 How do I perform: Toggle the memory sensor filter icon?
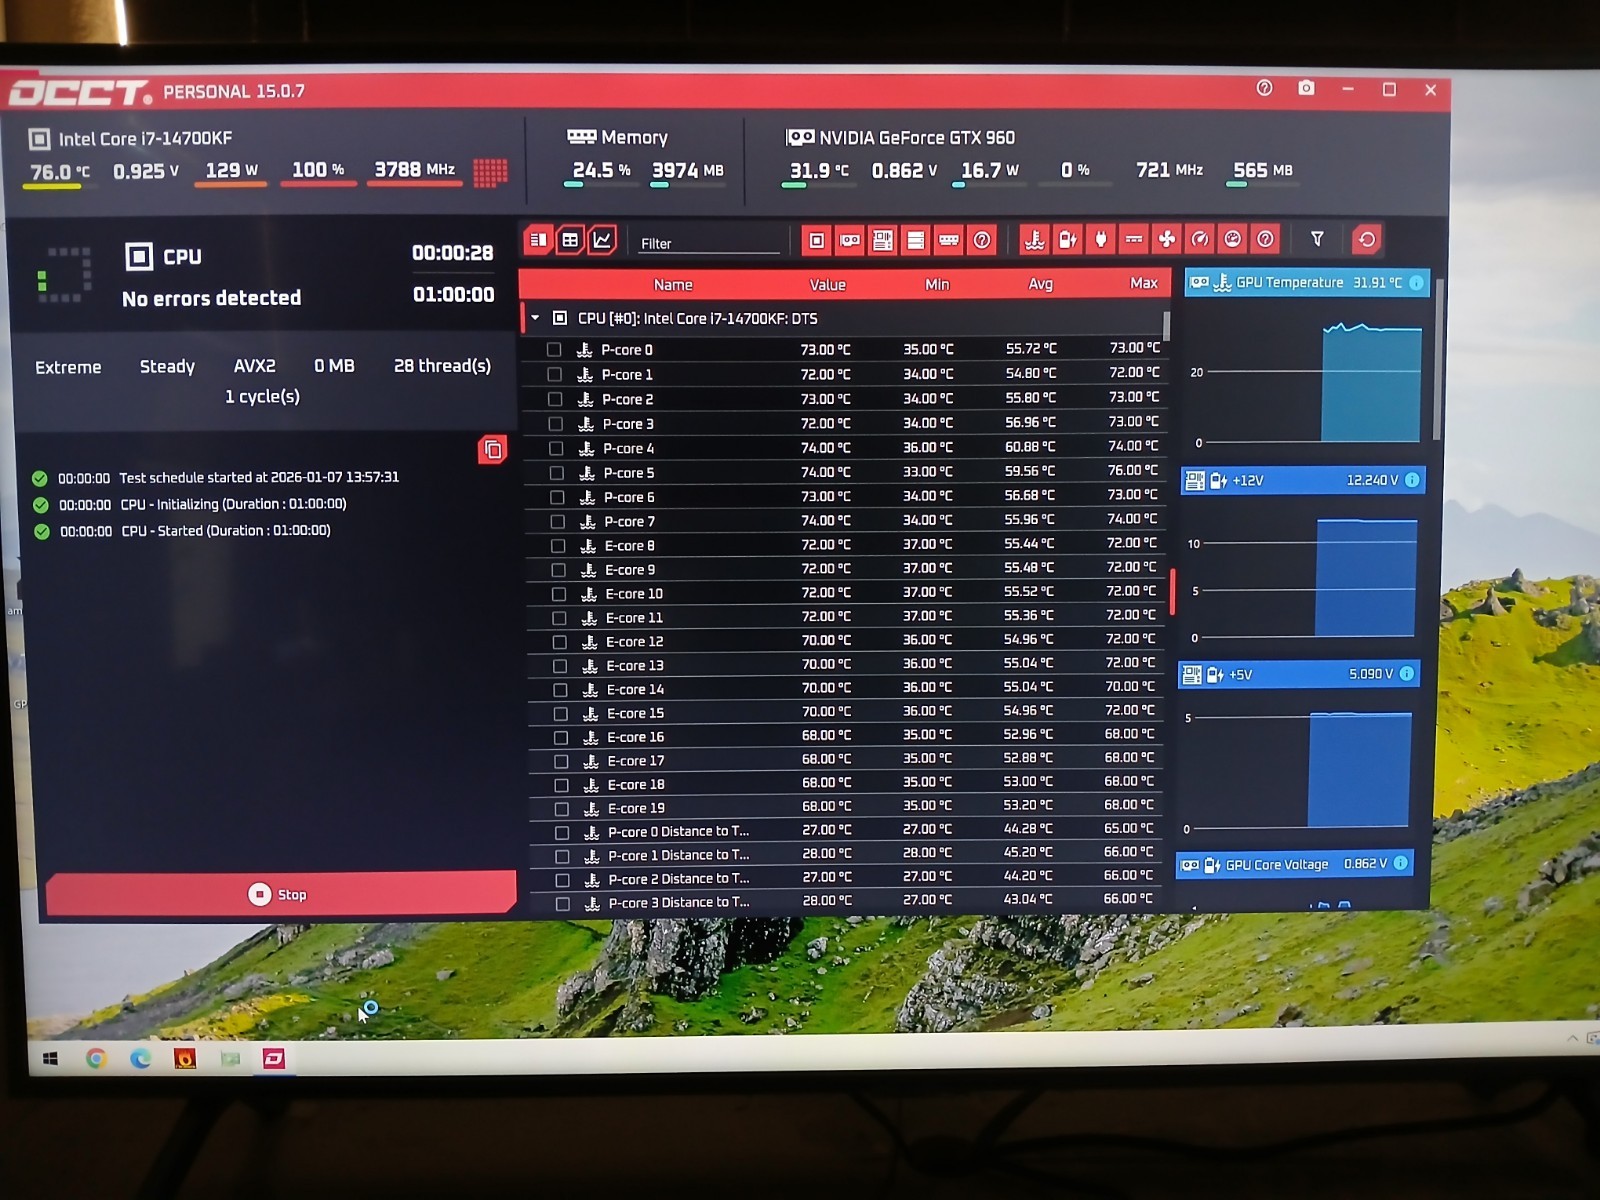(x=948, y=240)
